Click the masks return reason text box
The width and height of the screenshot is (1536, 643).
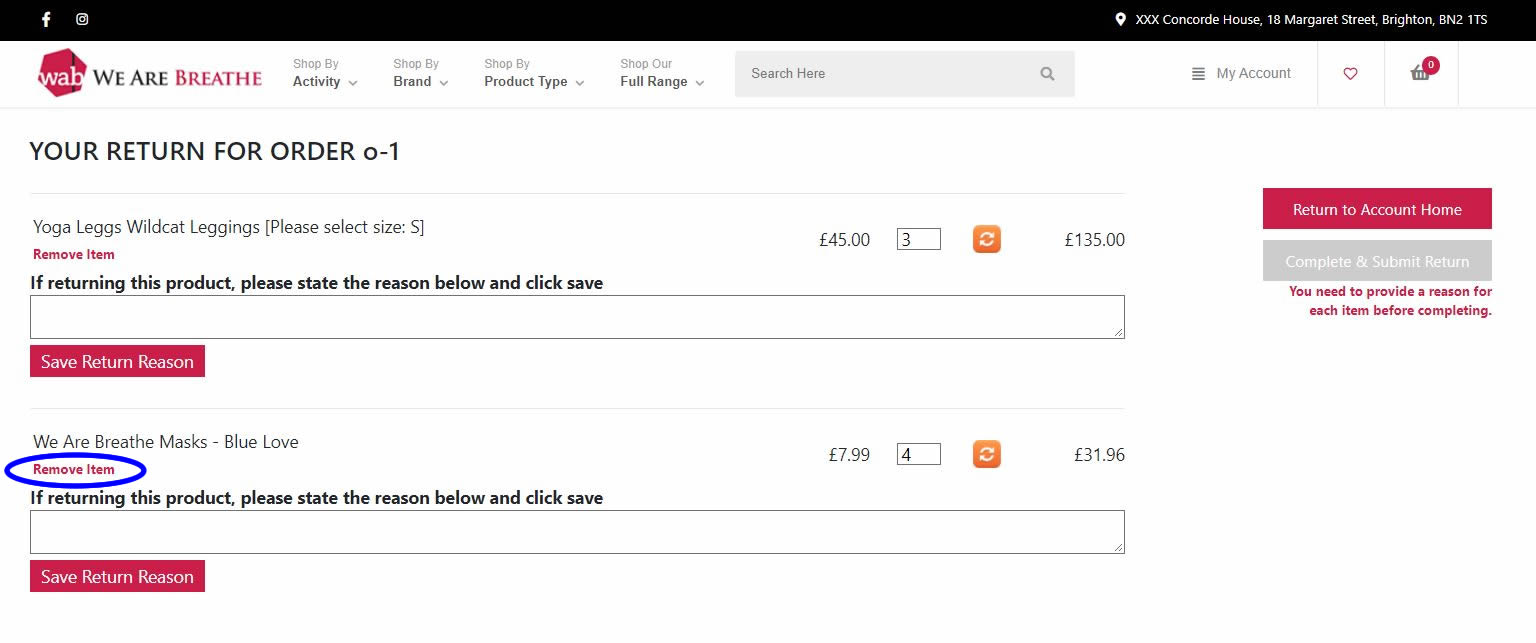(x=577, y=532)
